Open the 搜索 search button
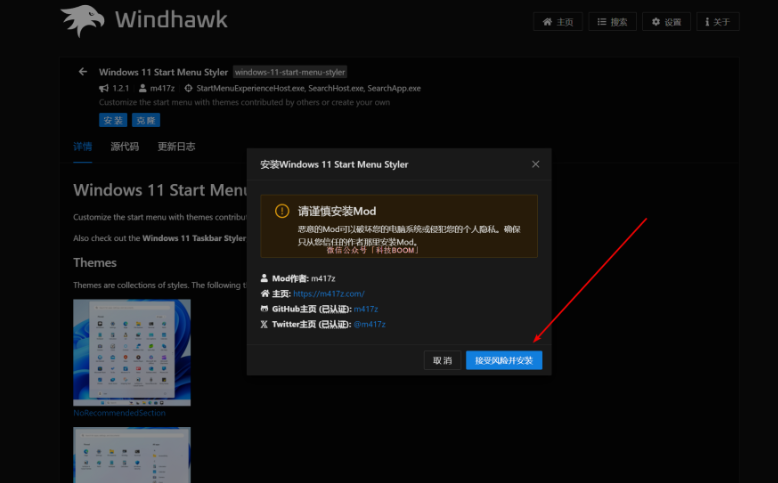Viewport: 778px width, 483px height. (612, 22)
